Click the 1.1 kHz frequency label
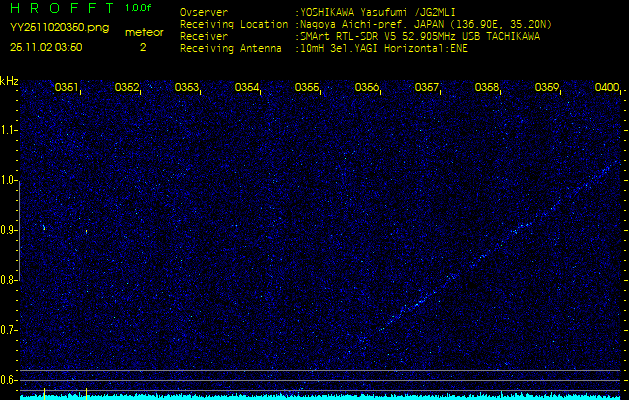Screen dimensions: 629x400 pyautogui.click(x=9, y=130)
